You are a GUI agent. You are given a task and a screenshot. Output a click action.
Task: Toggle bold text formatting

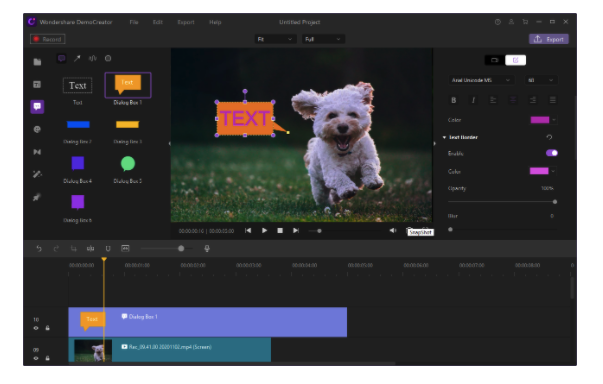(453, 100)
